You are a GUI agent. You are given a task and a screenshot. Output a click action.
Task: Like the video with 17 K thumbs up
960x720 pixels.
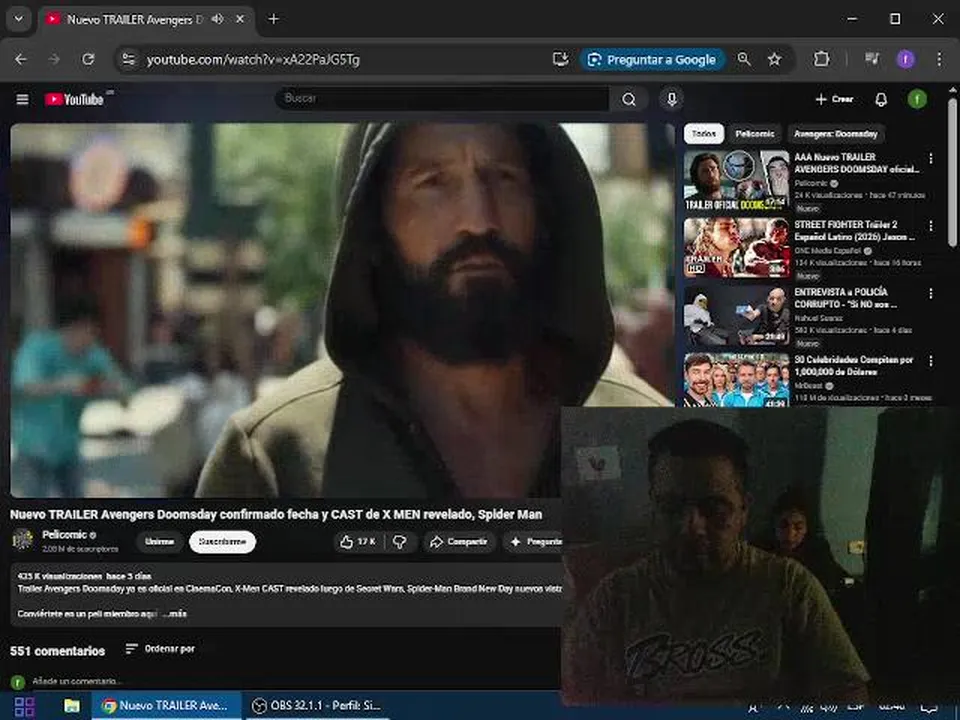point(358,542)
